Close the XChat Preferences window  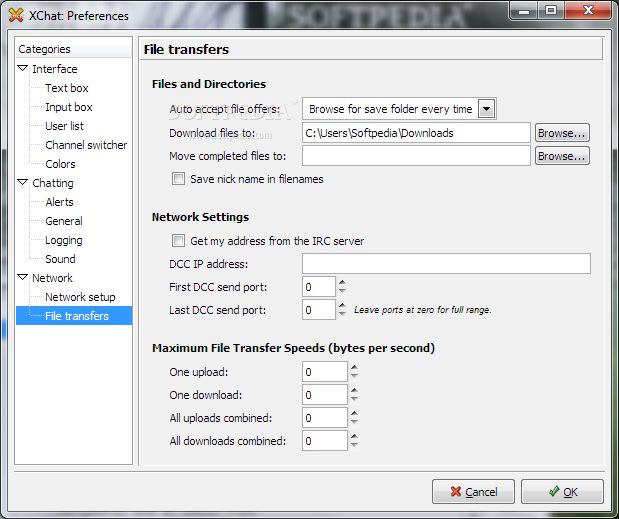[588, 11]
